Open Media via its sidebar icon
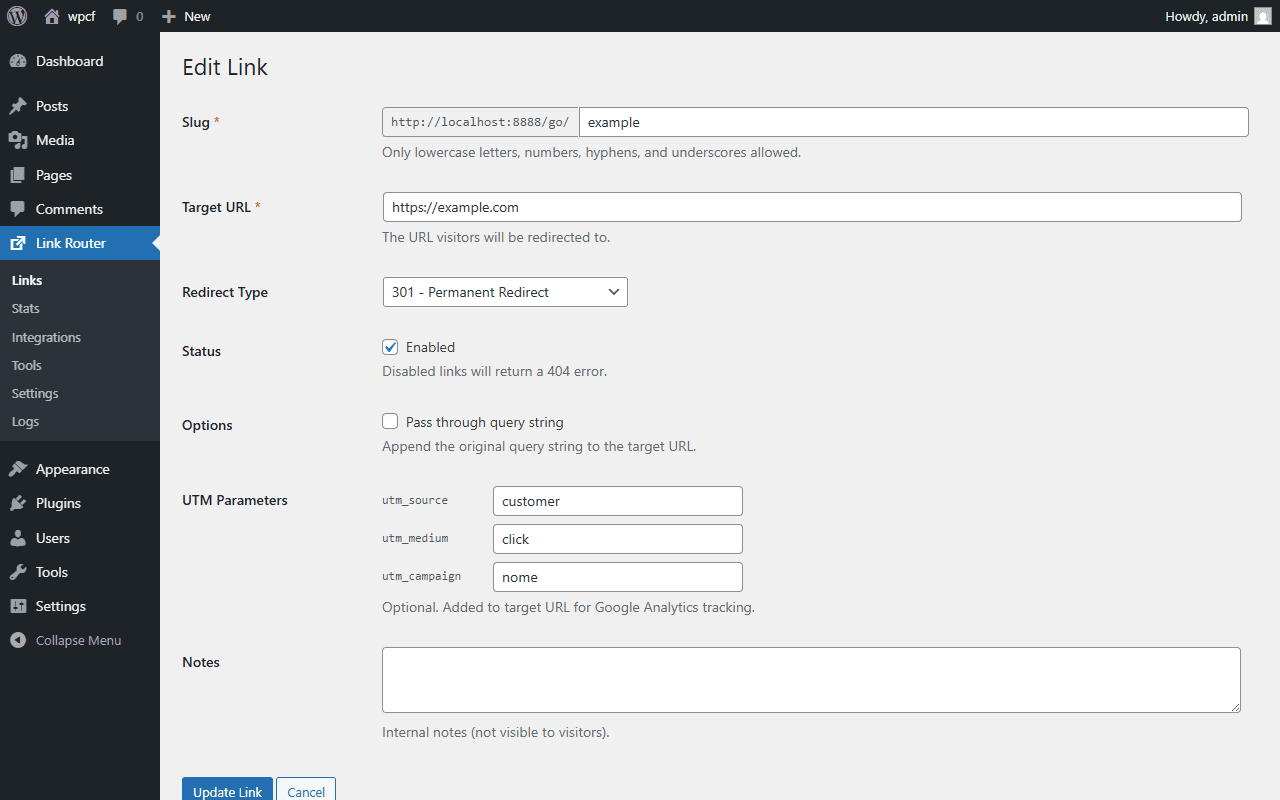This screenshot has width=1280, height=800. click(x=20, y=140)
